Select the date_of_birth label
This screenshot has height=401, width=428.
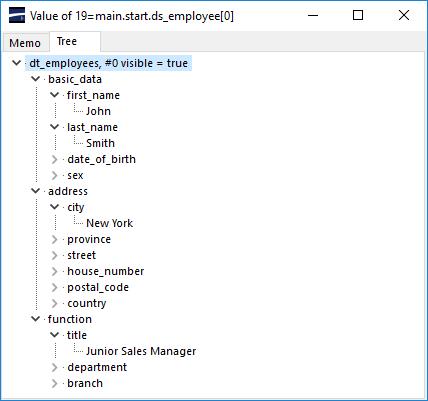pos(102,159)
